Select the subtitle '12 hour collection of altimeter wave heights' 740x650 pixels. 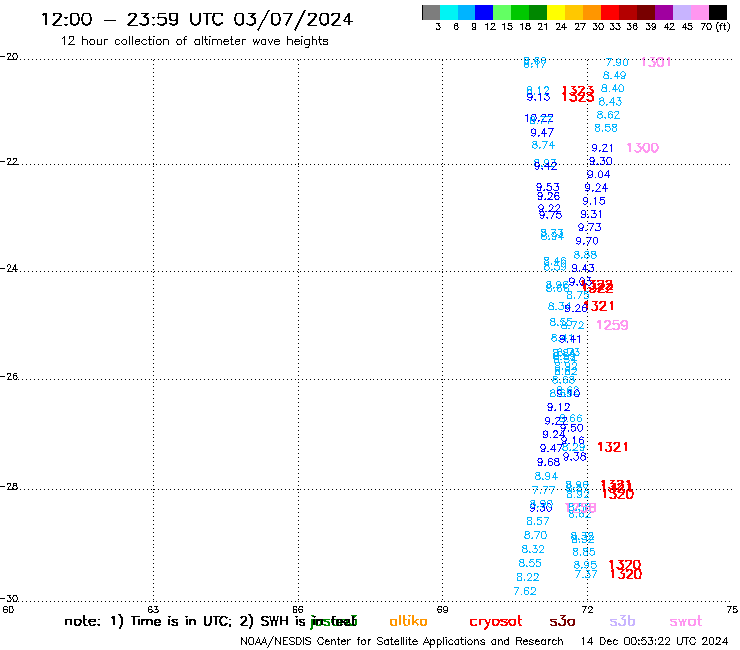[194, 41]
